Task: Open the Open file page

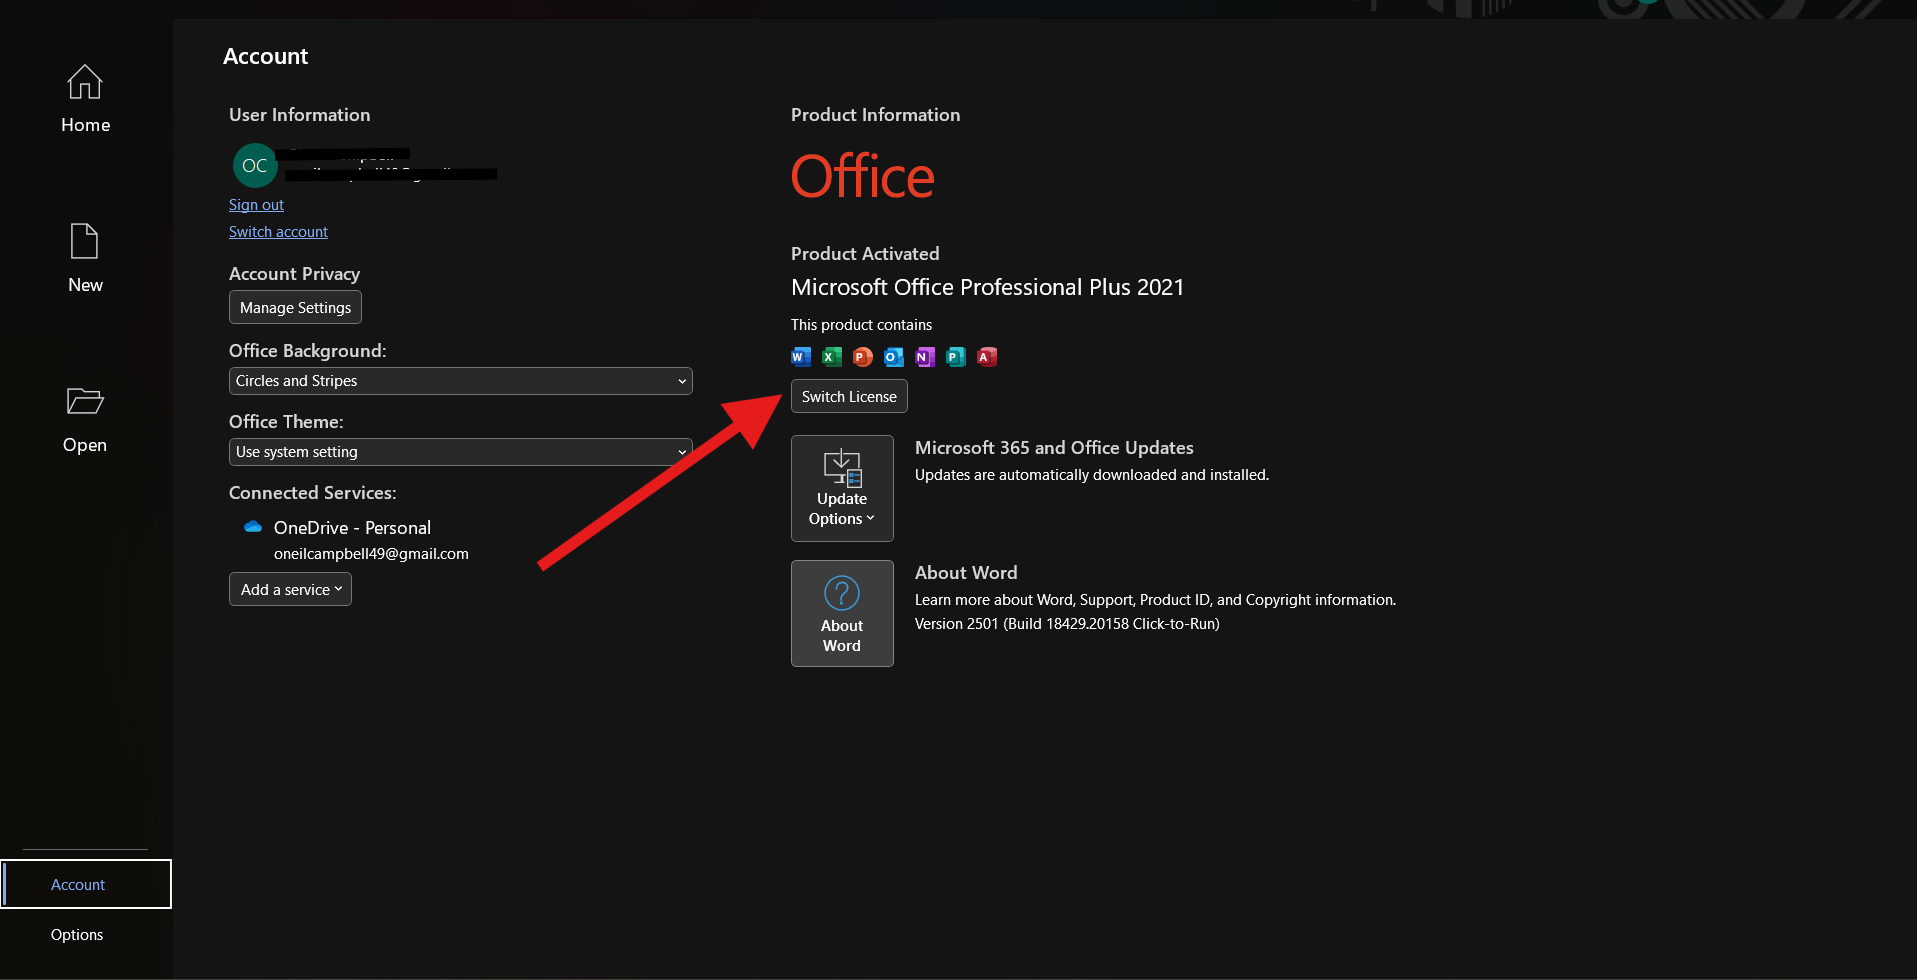Action: [x=85, y=419]
